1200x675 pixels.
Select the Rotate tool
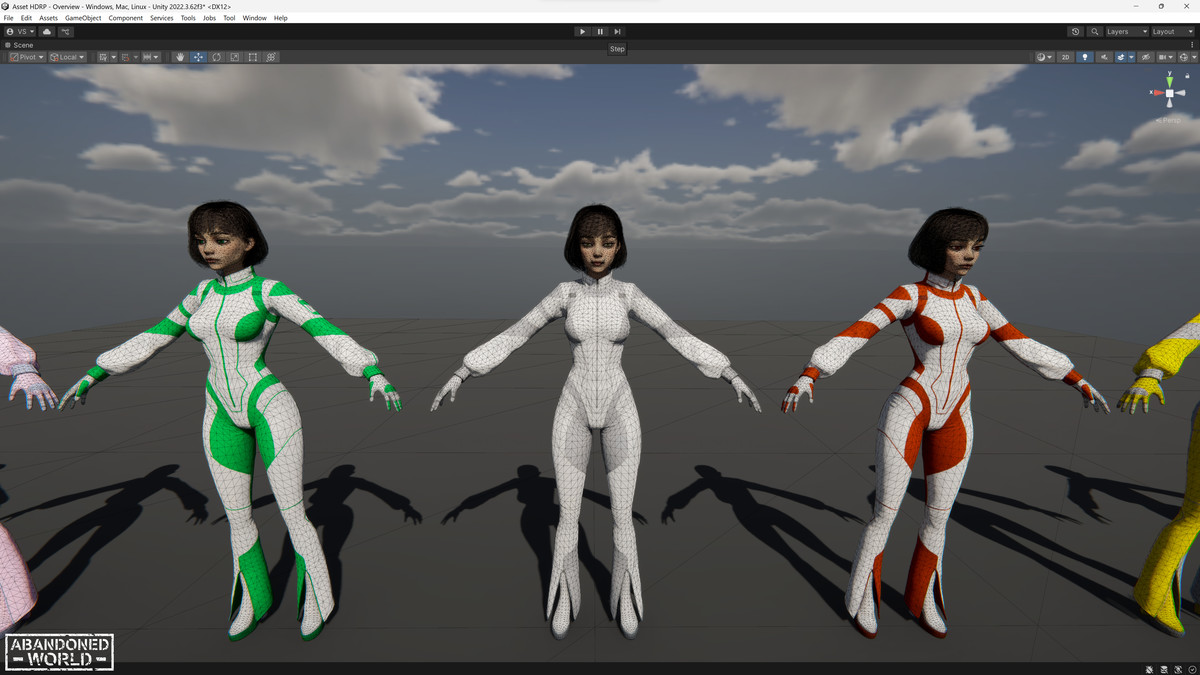pos(216,57)
